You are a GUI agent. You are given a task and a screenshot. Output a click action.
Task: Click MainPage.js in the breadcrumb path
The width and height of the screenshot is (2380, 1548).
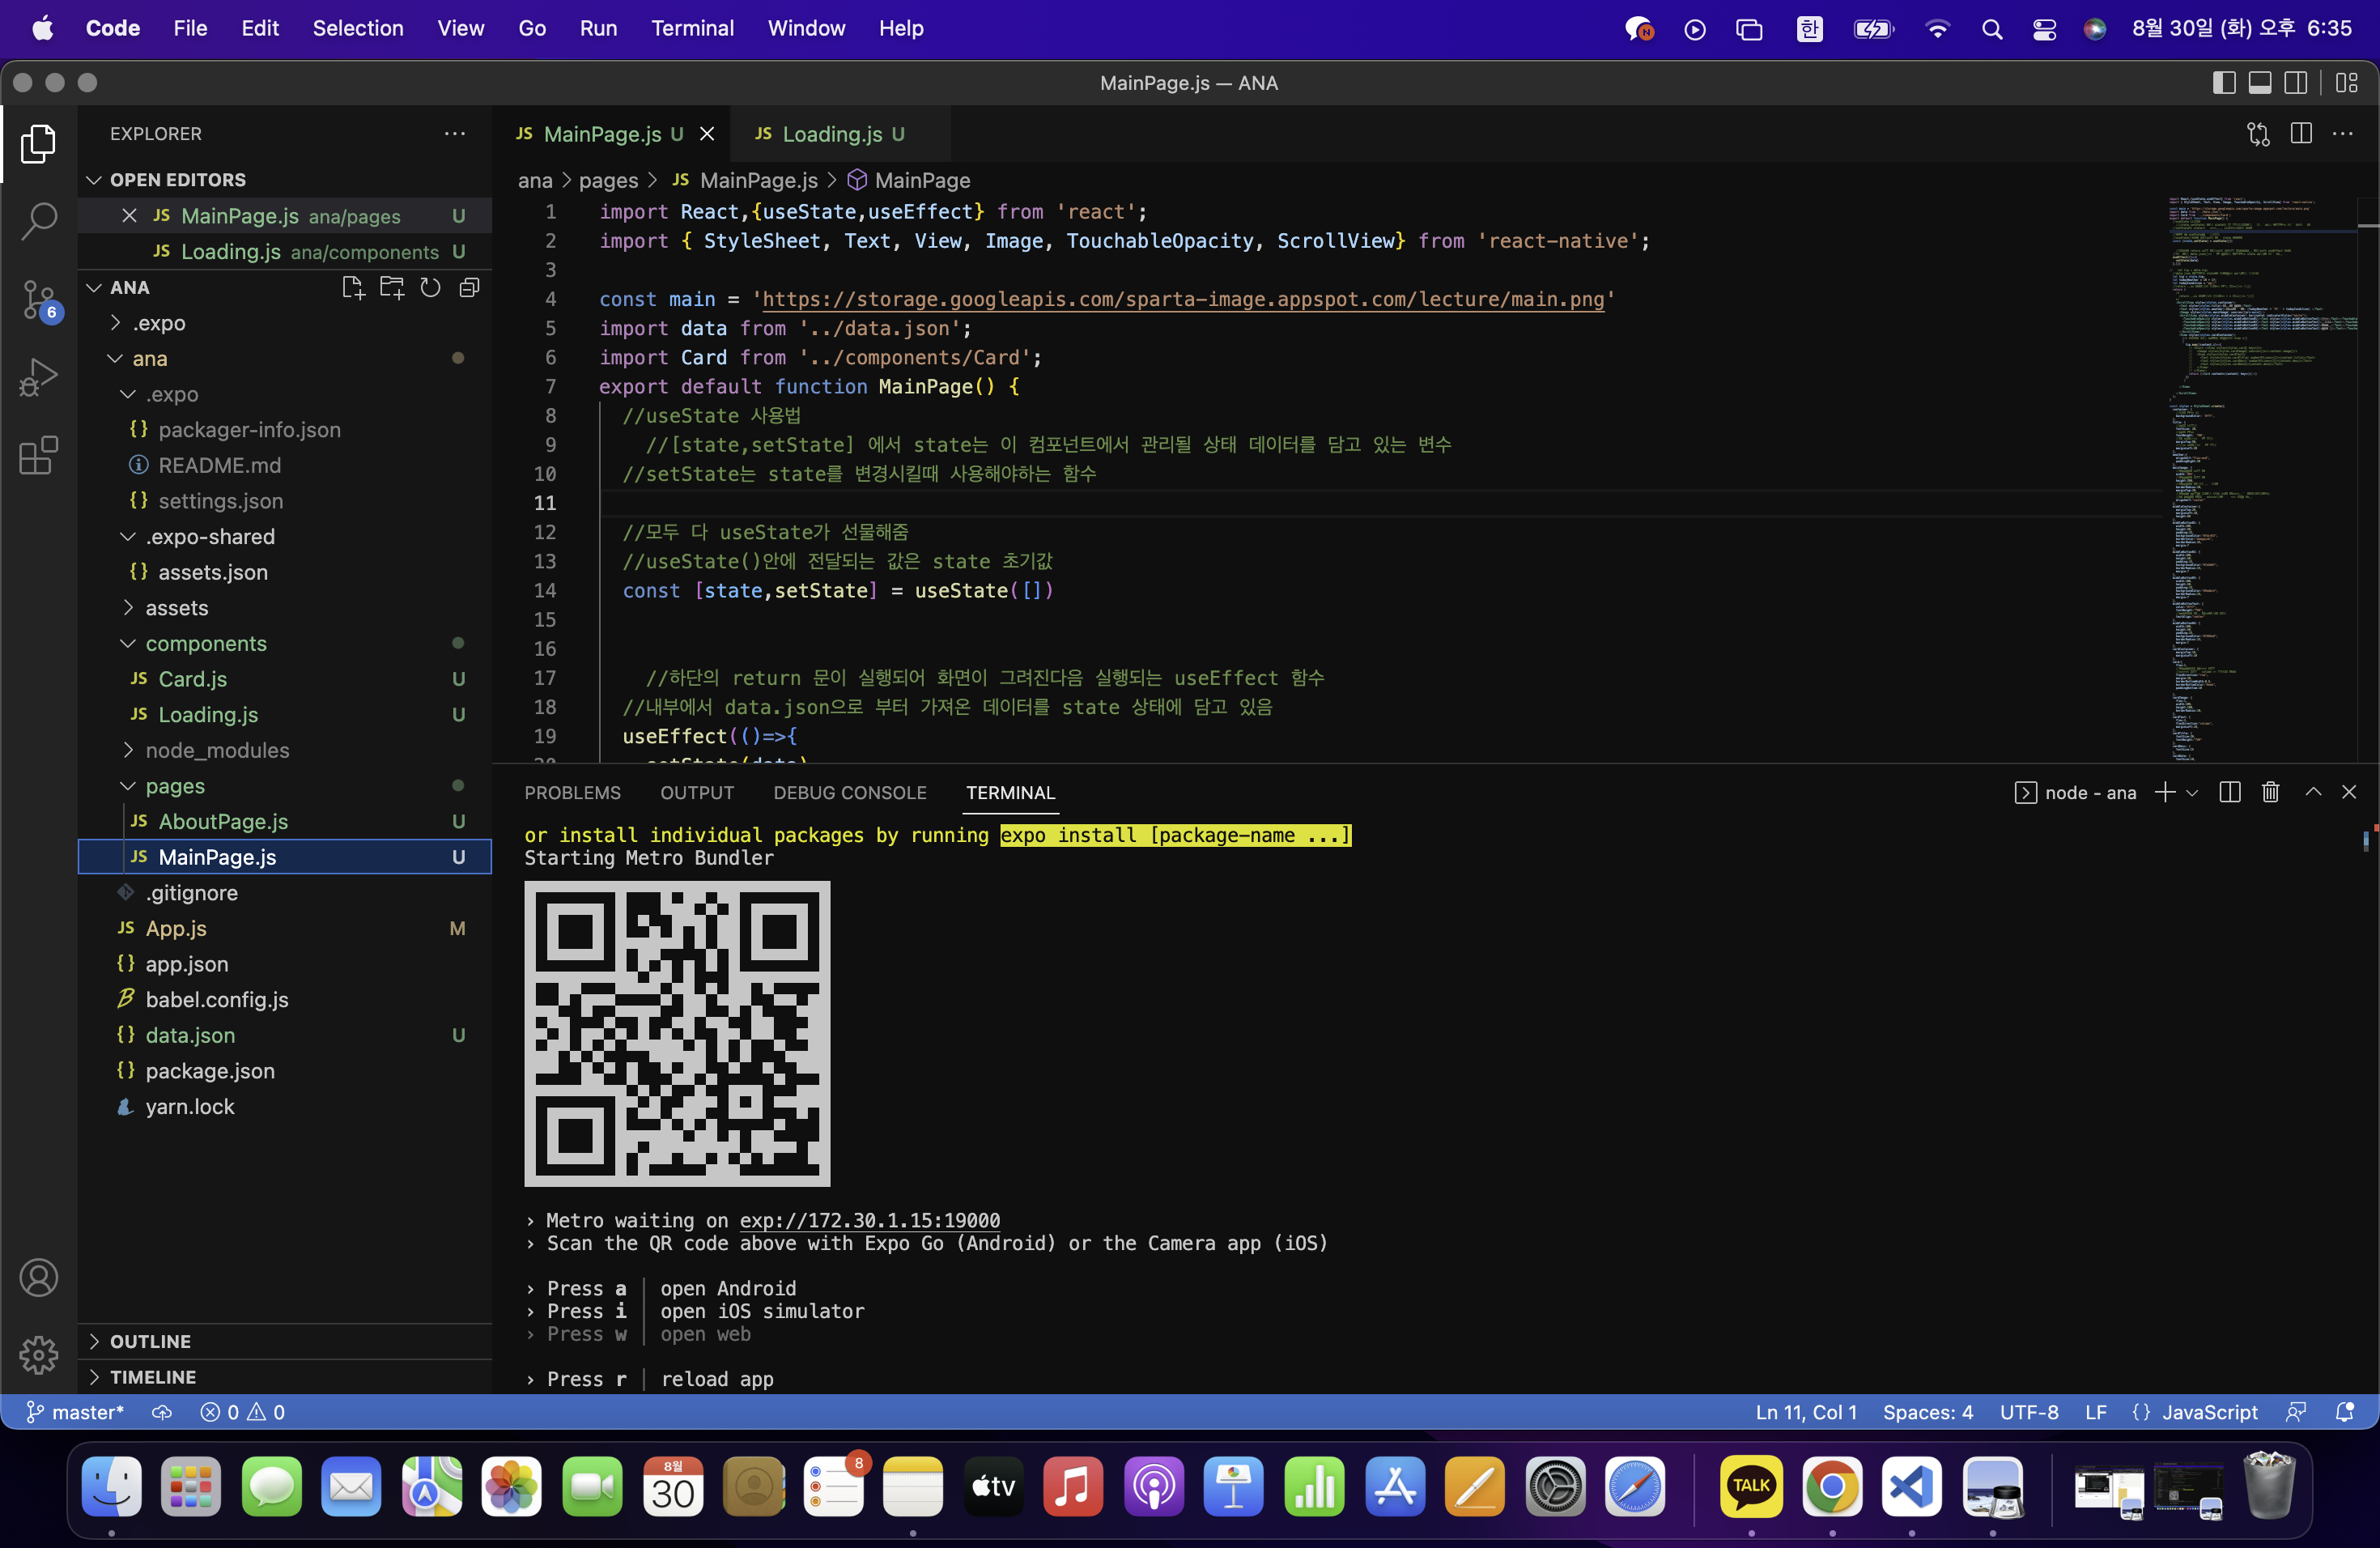pyautogui.click(x=758, y=180)
